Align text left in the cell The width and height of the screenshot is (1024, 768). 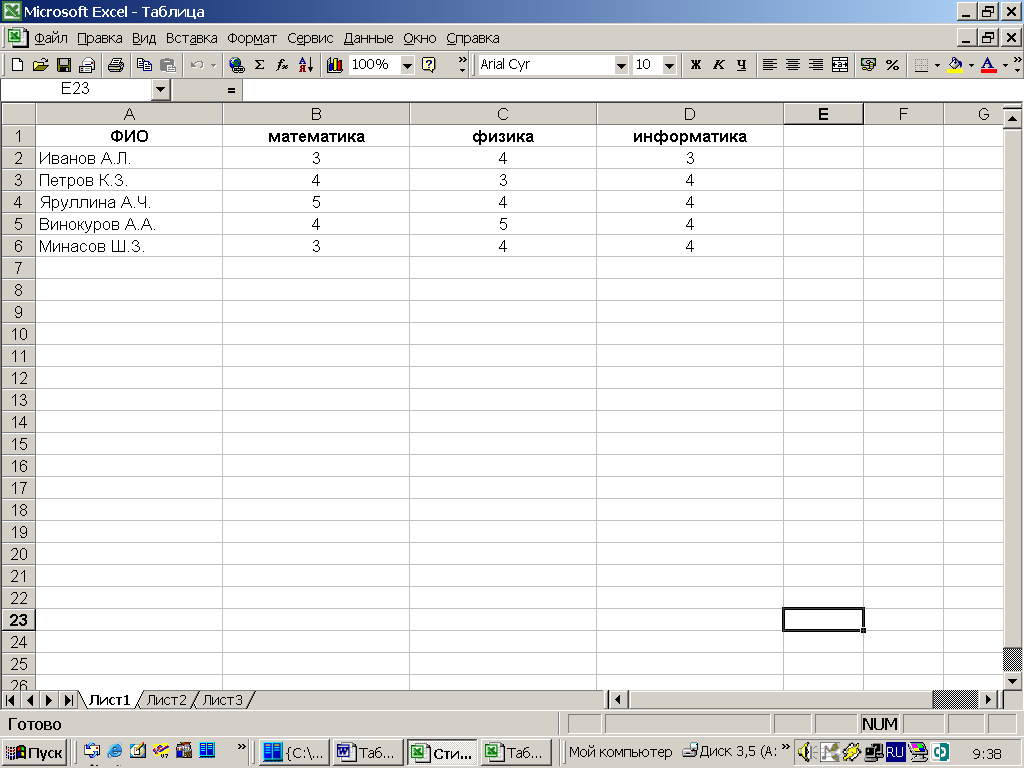[770, 65]
